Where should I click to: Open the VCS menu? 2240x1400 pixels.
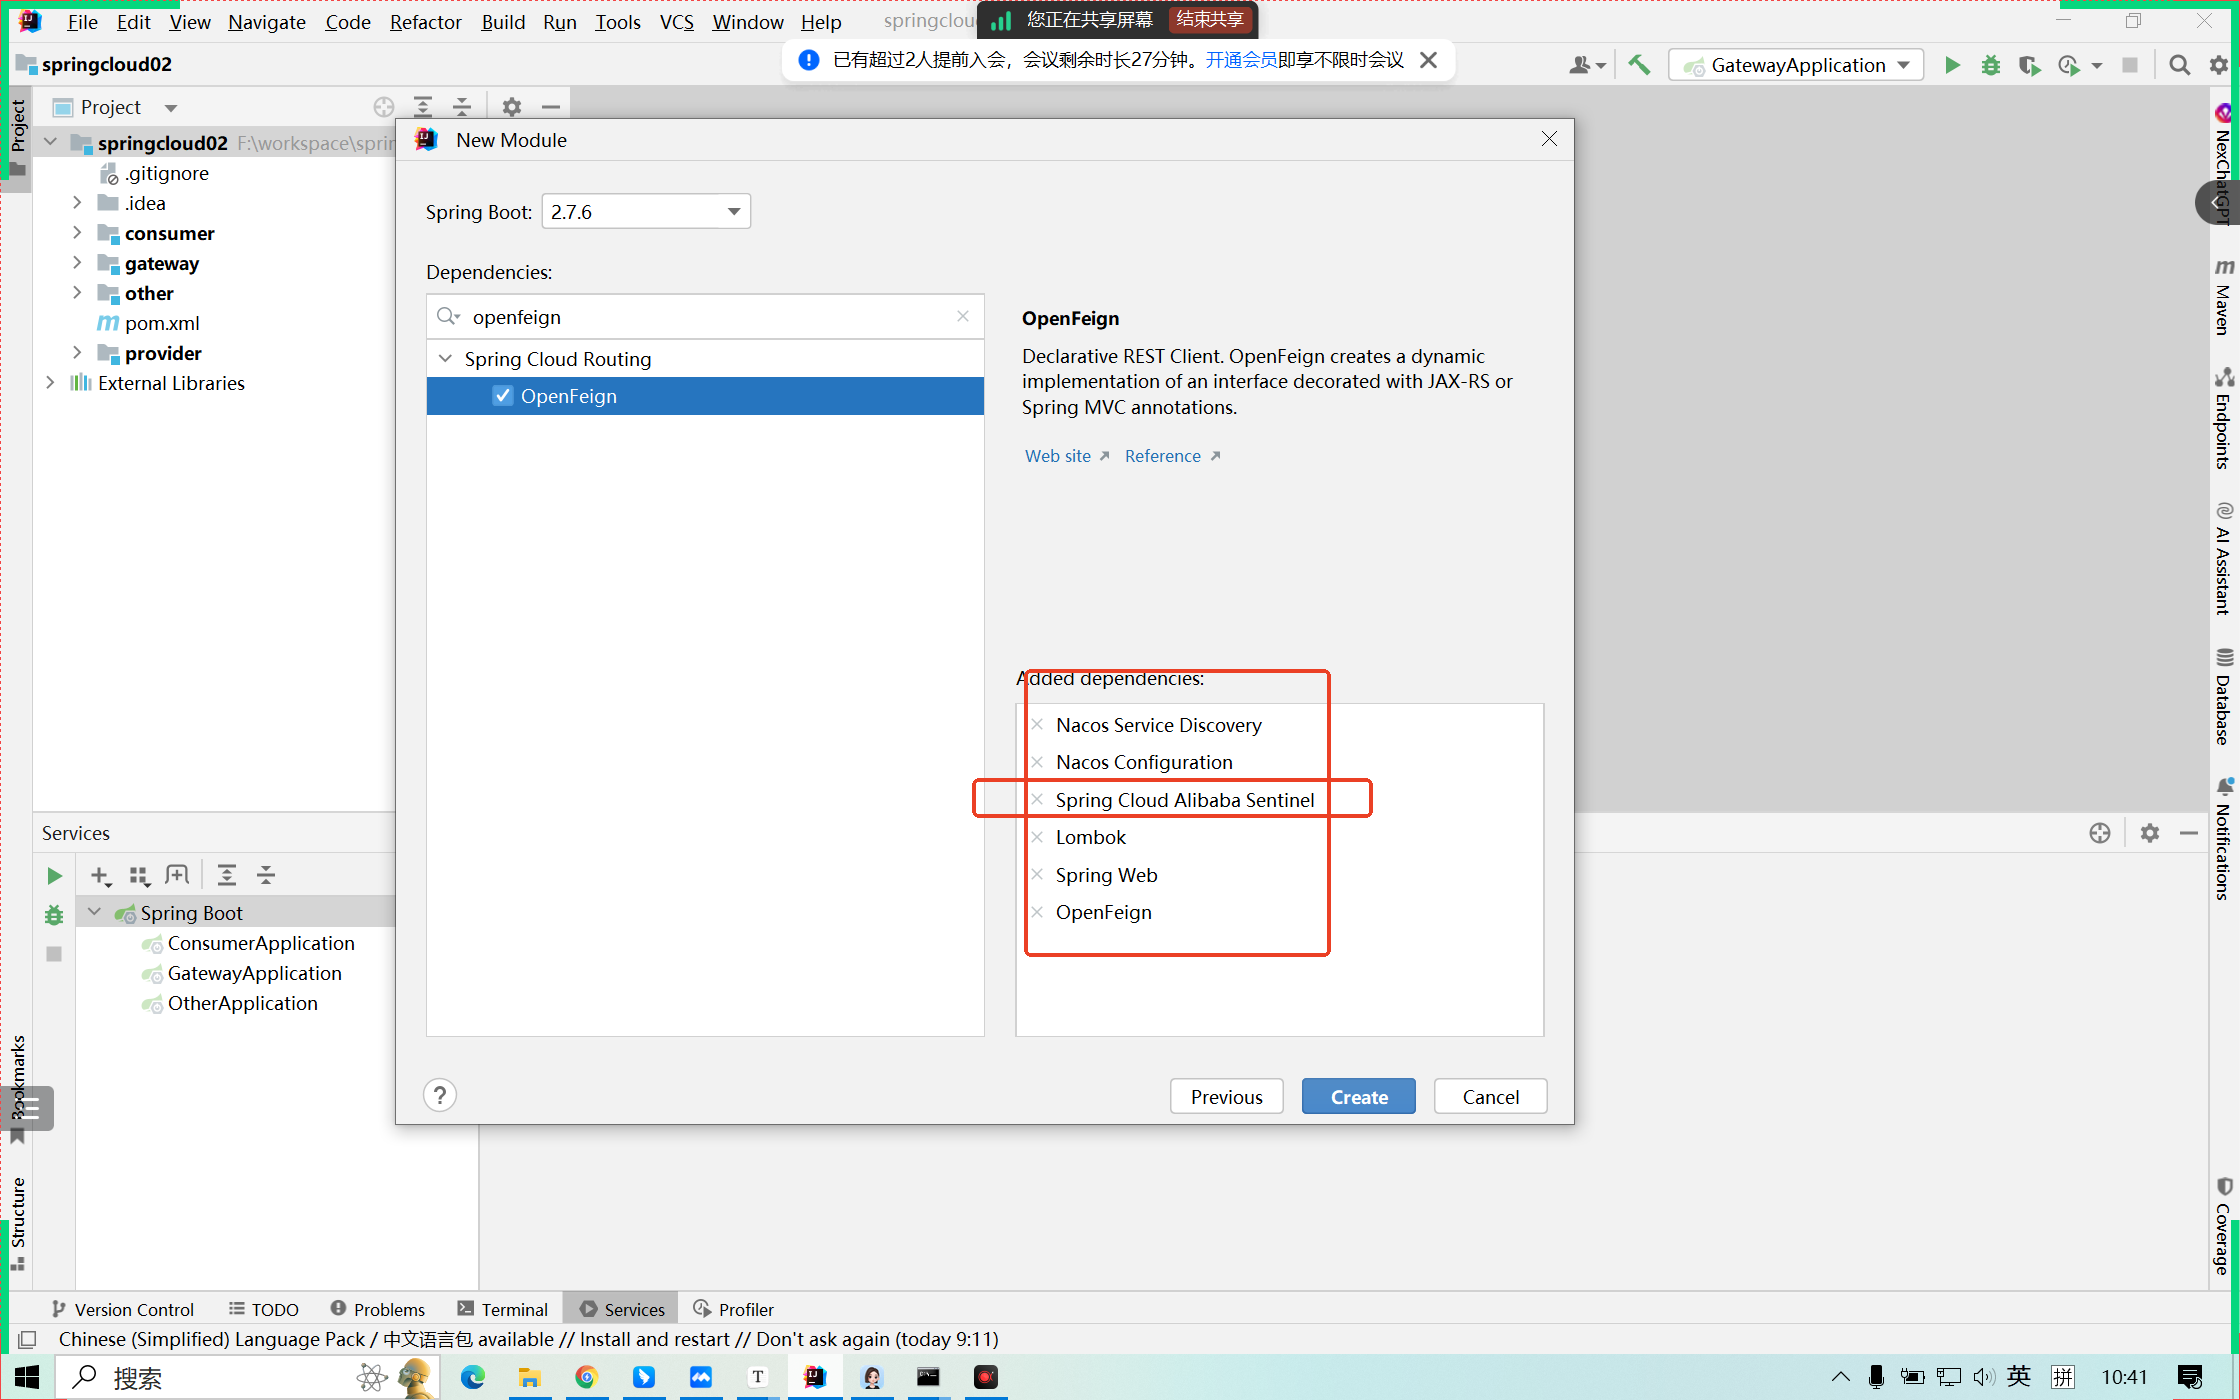coord(676,22)
